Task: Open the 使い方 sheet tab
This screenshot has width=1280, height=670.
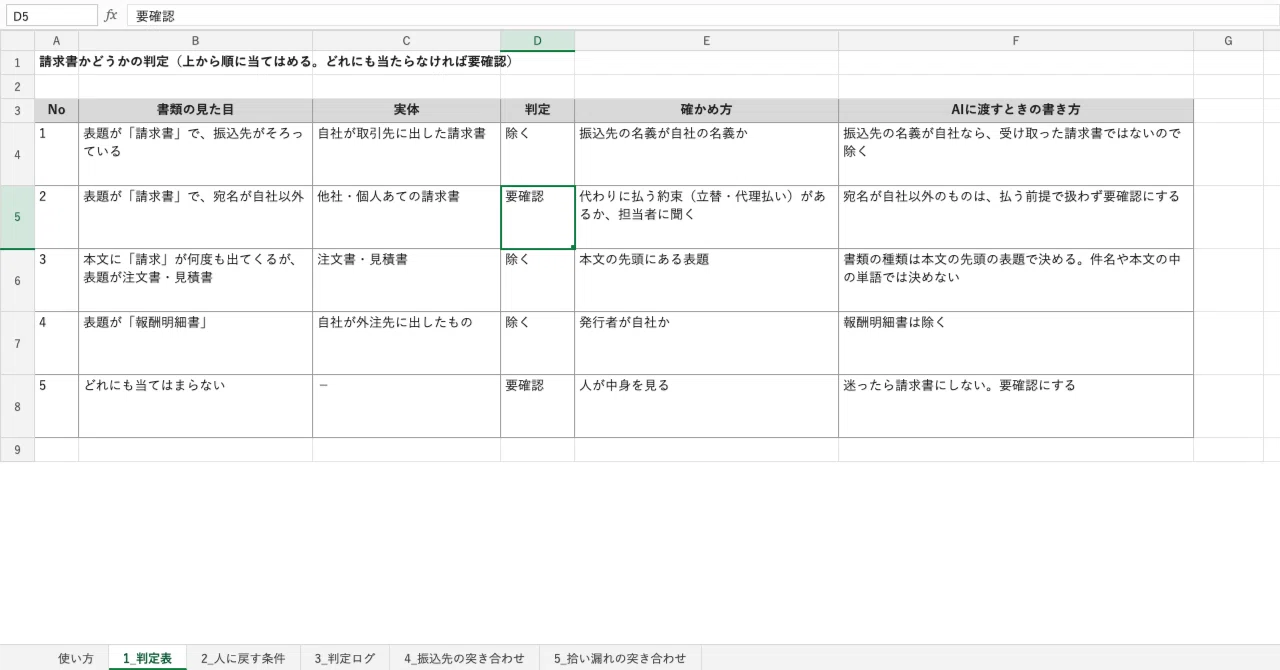Action: [76, 658]
